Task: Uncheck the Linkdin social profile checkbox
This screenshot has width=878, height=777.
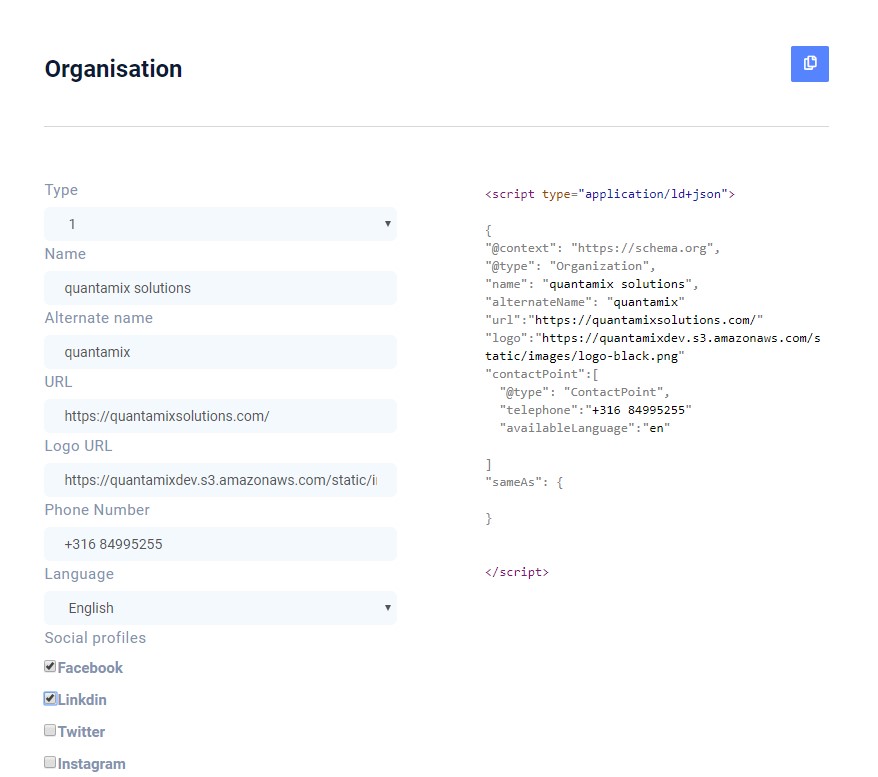Action: coord(50,698)
